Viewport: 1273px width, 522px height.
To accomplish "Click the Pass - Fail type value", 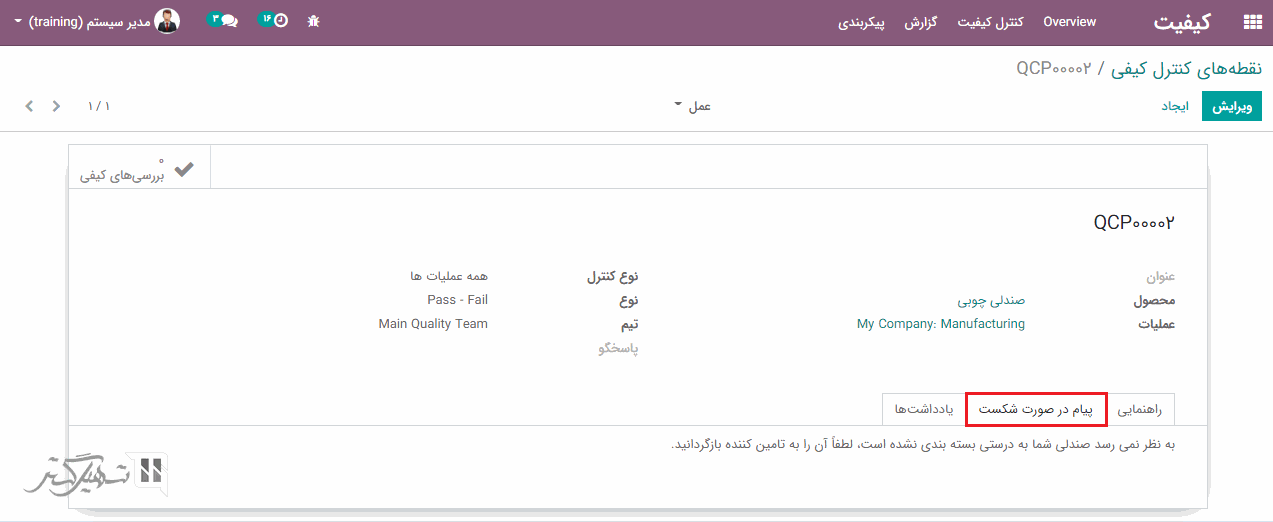I will coord(457,300).
